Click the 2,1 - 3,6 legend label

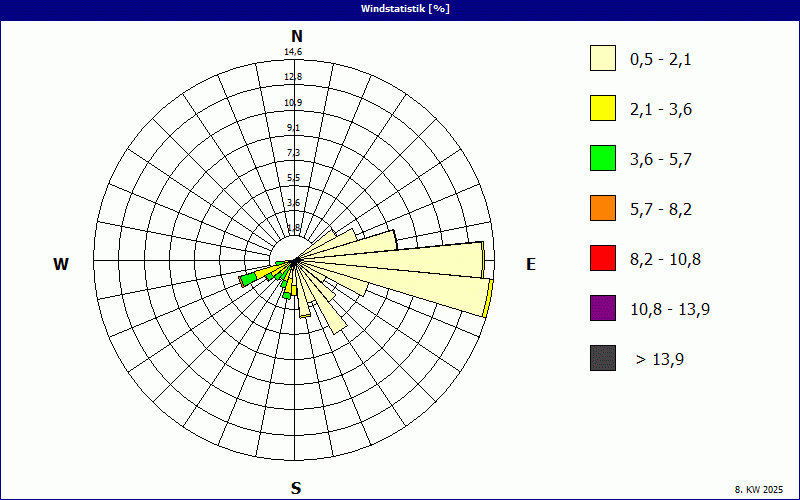coord(661,110)
